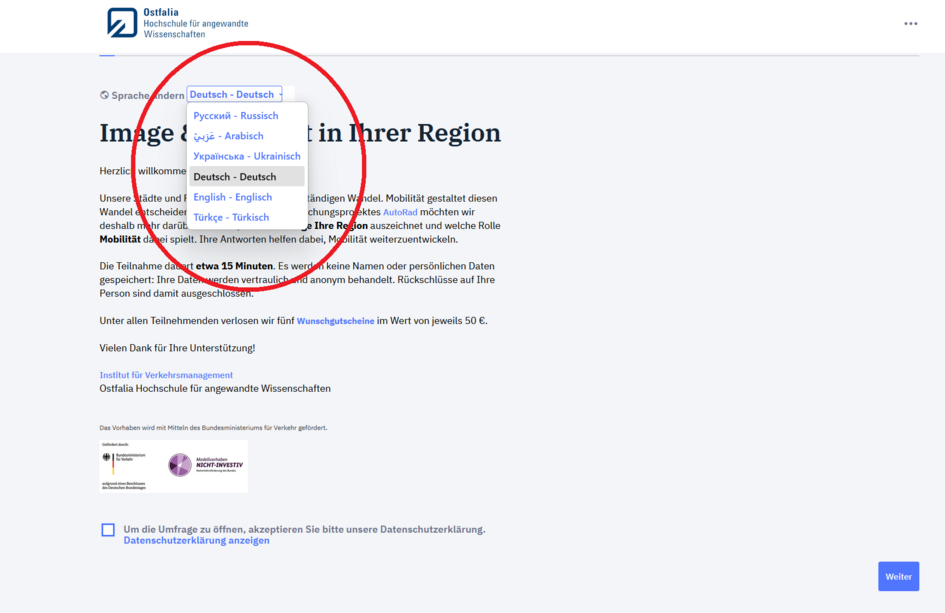Click the 'Vielen Dank für Ihre Unterstützung!' text
Screen dimensions: 945x613
177,348
